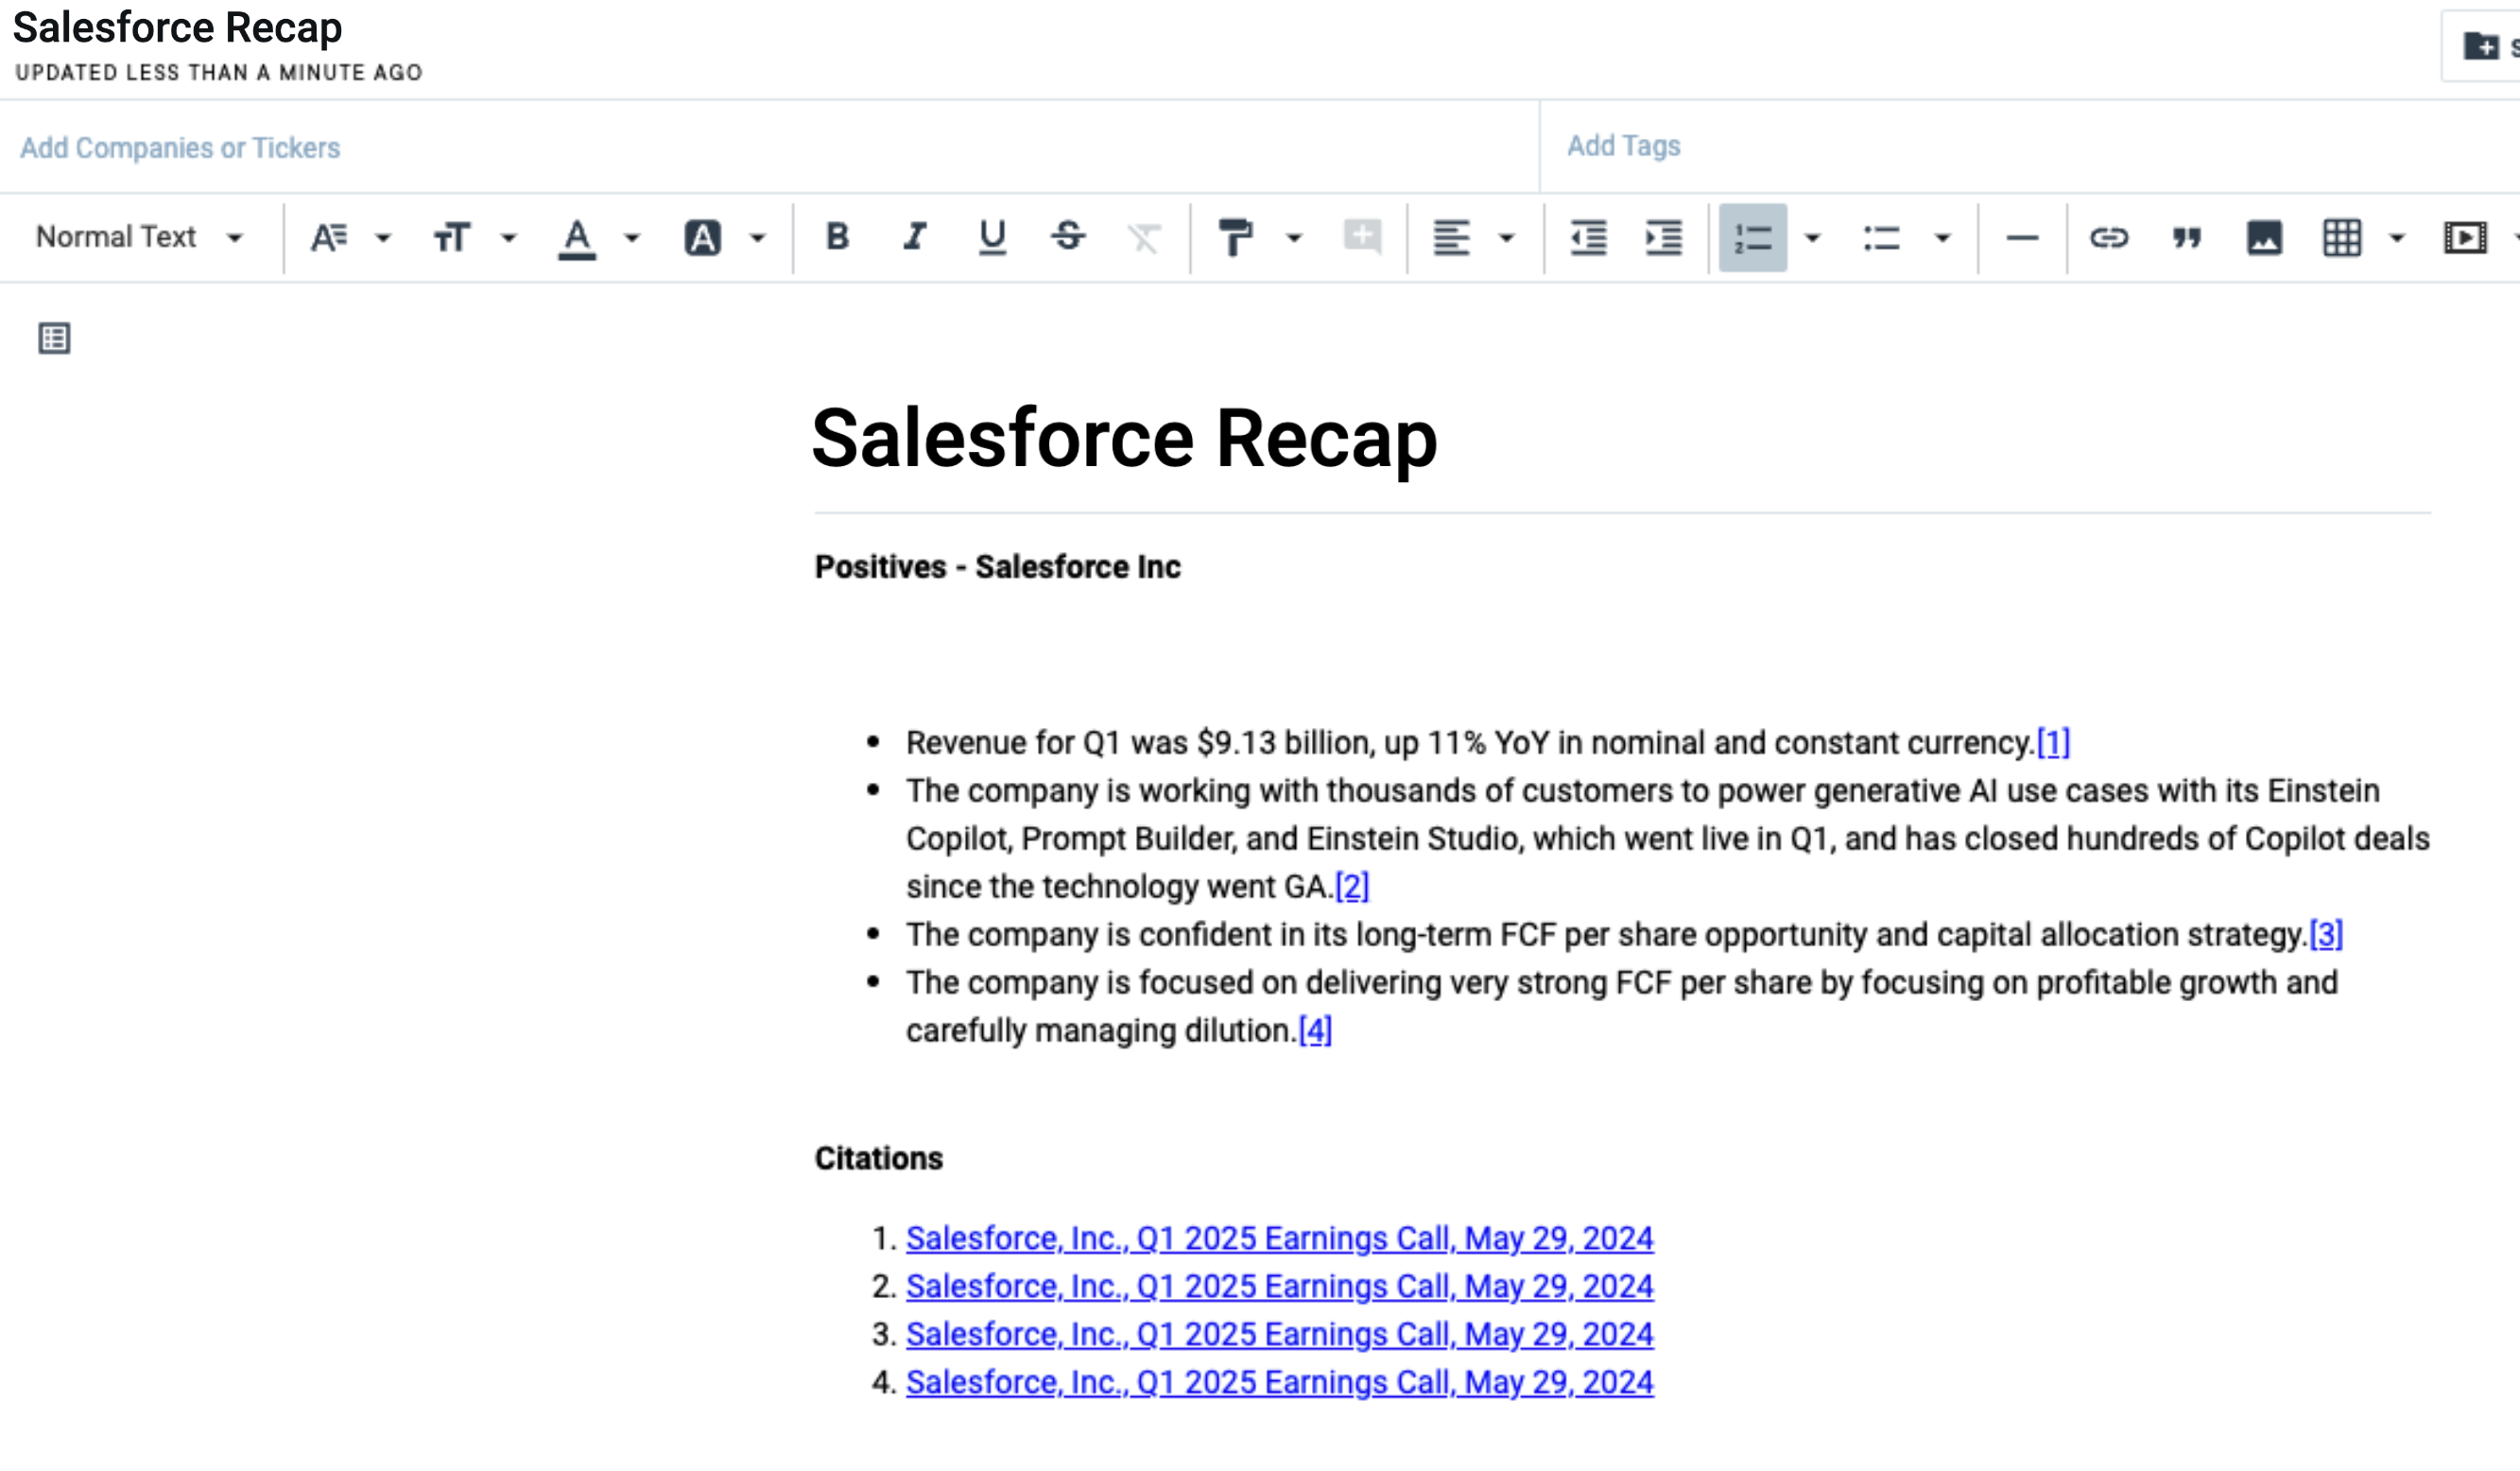
Task: Open the Normal Text style dropdown
Action: pyautogui.click(x=140, y=238)
